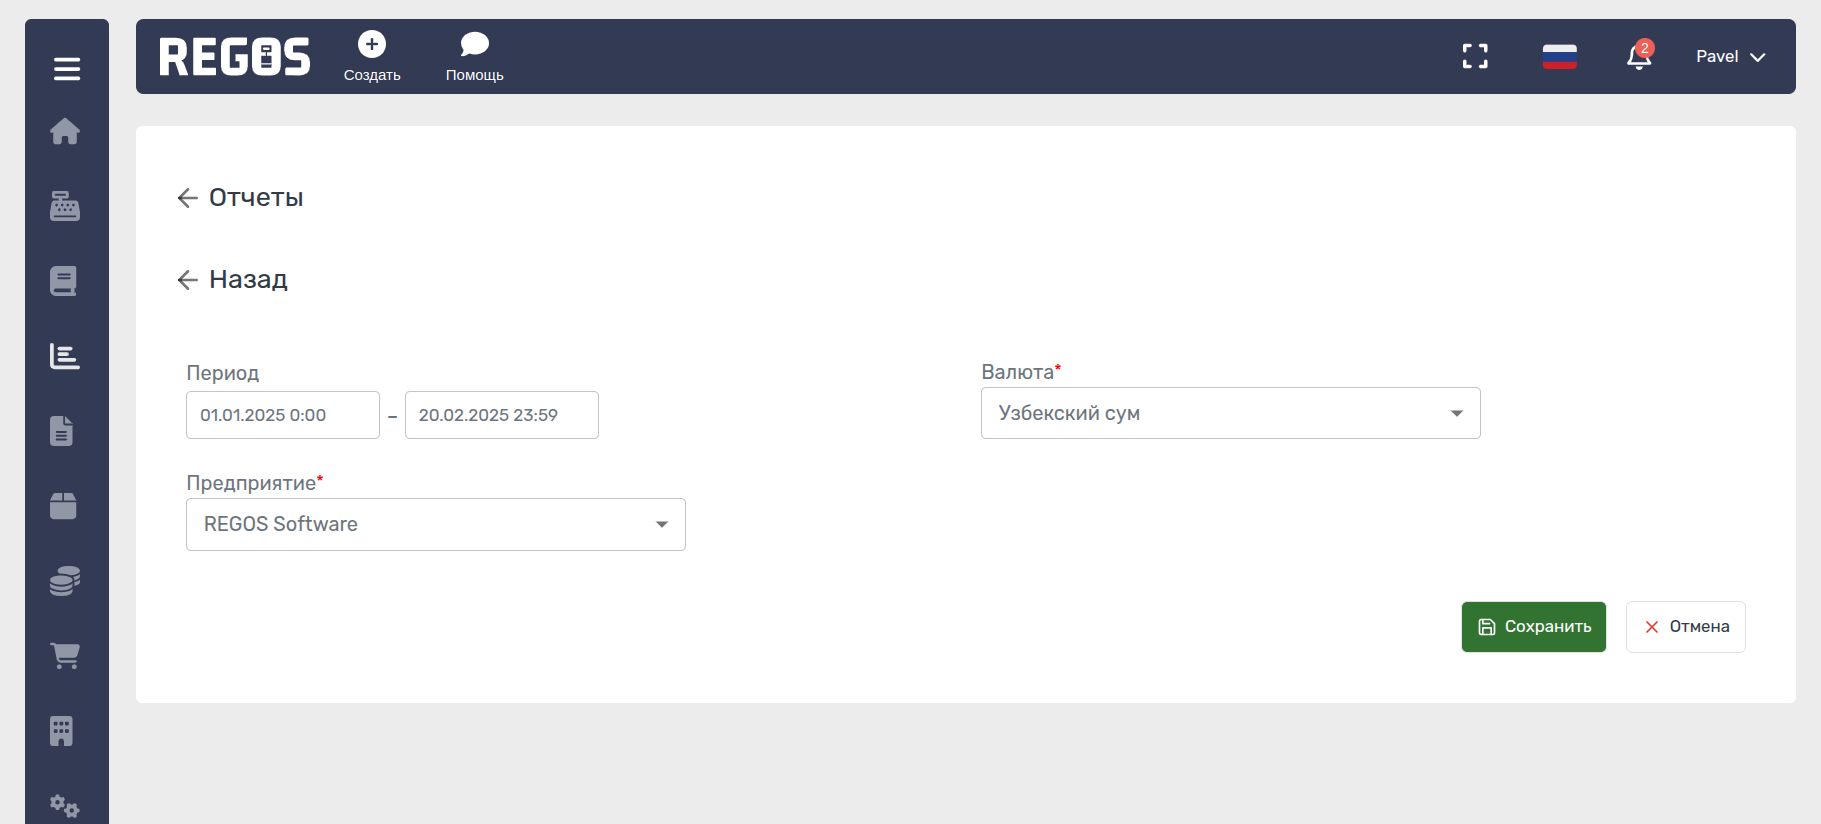Open the warehouse box sidebar icon
This screenshot has height=824, width=1821.
[64, 506]
